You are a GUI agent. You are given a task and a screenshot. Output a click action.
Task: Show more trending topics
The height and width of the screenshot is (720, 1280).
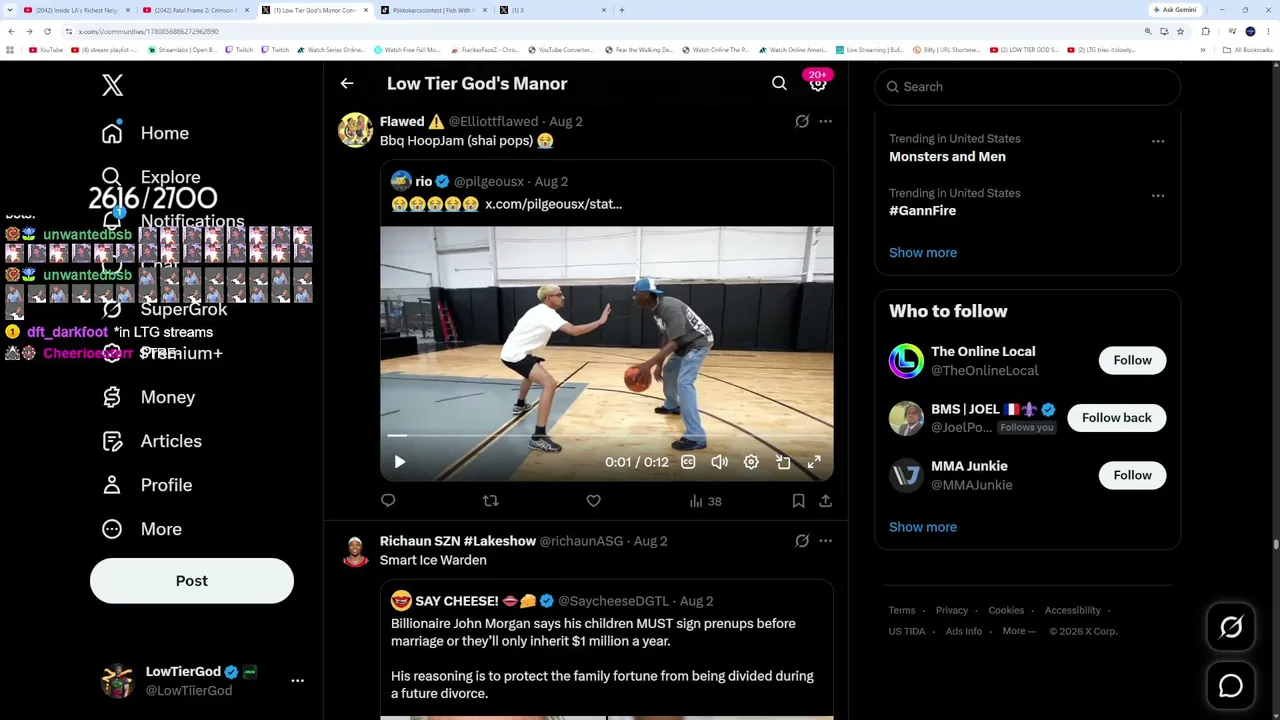coord(923,253)
